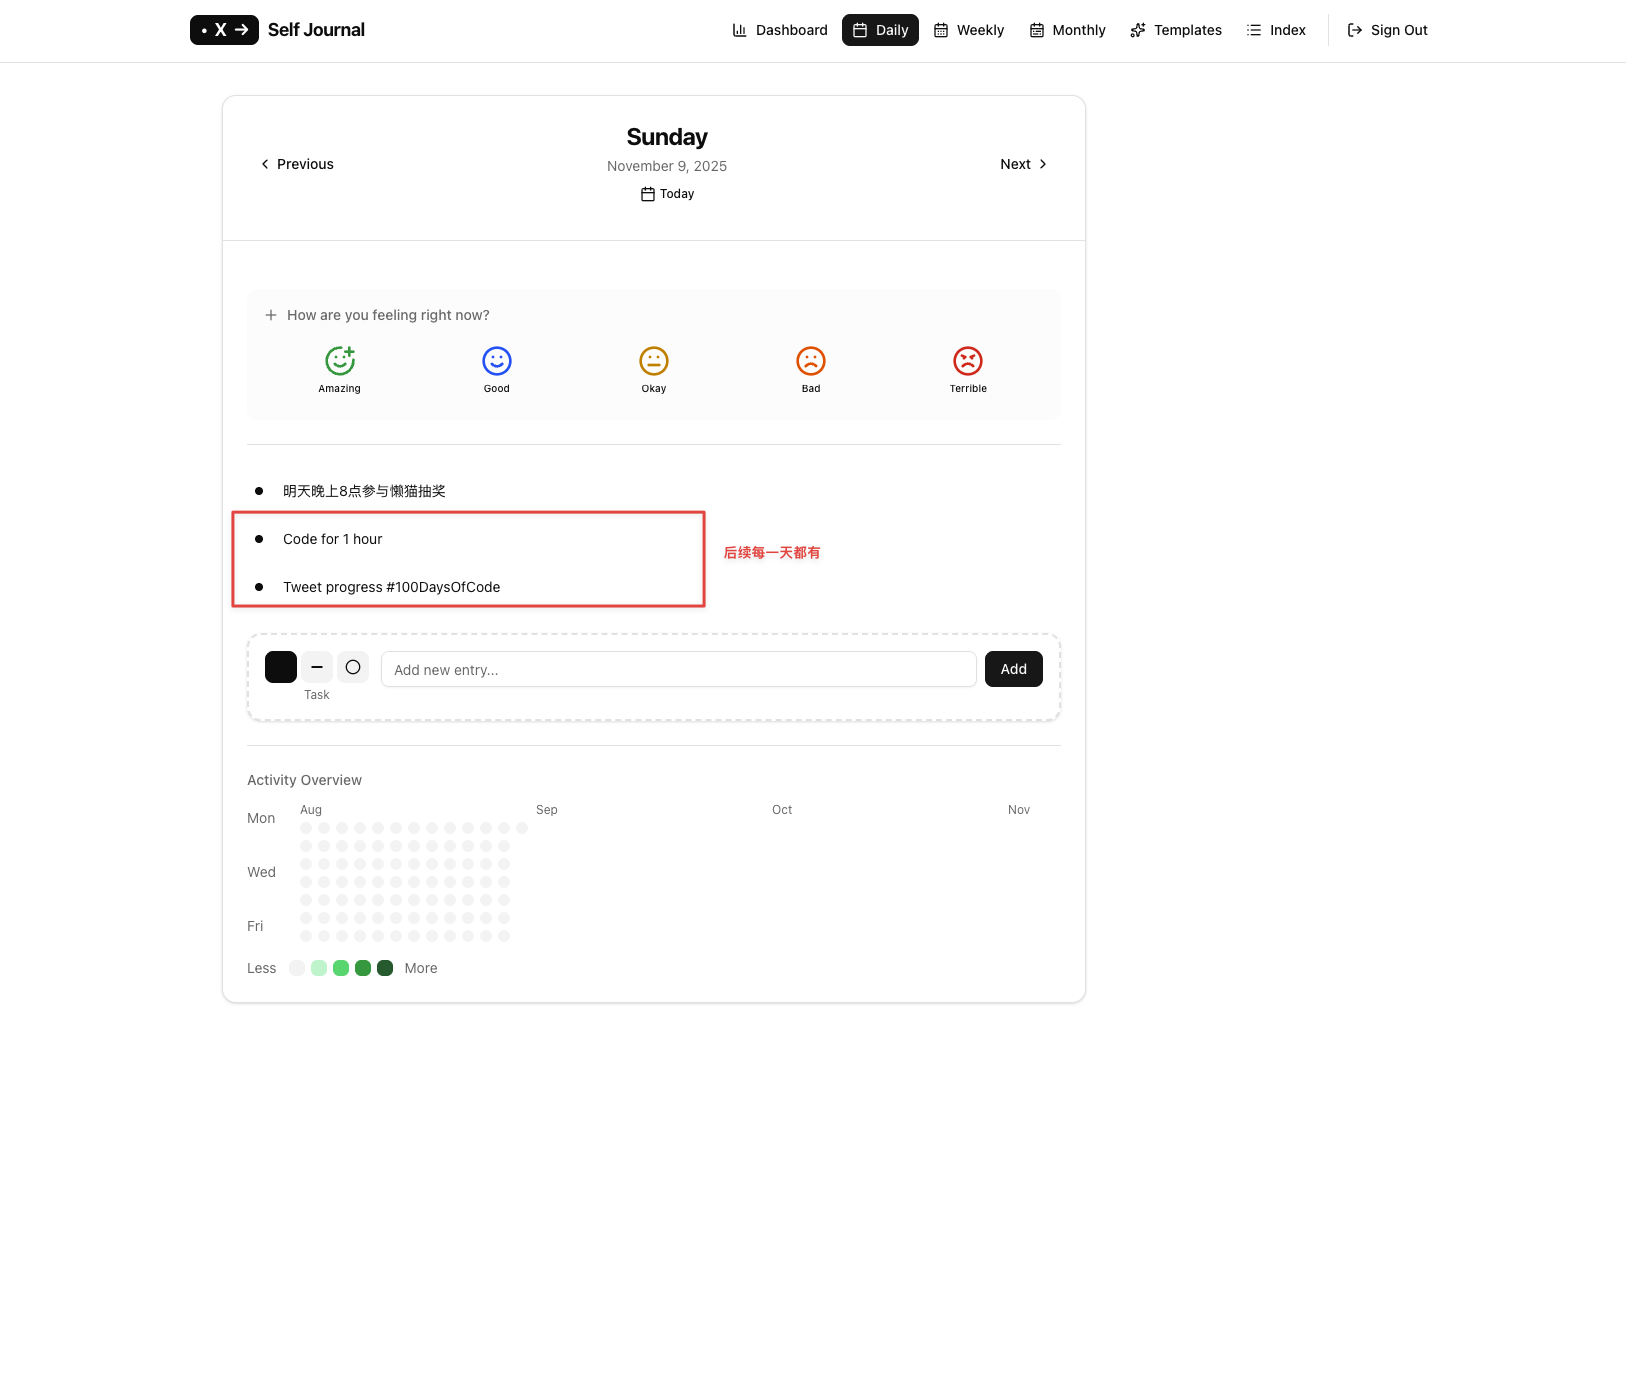Open the Index page
Screen dimensions: 1626x1376
tap(1276, 30)
